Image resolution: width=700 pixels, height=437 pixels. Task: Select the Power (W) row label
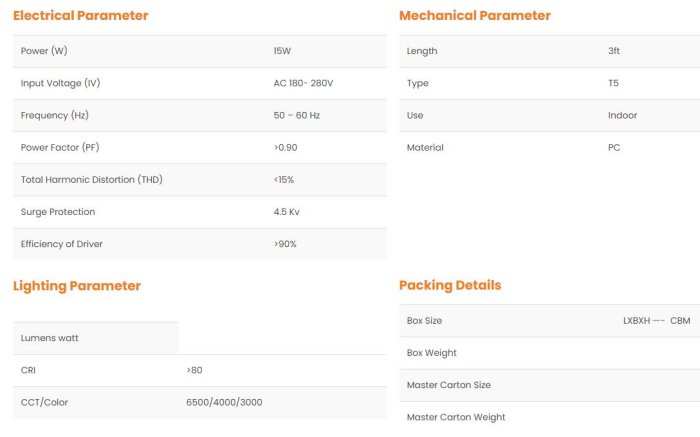(44, 51)
